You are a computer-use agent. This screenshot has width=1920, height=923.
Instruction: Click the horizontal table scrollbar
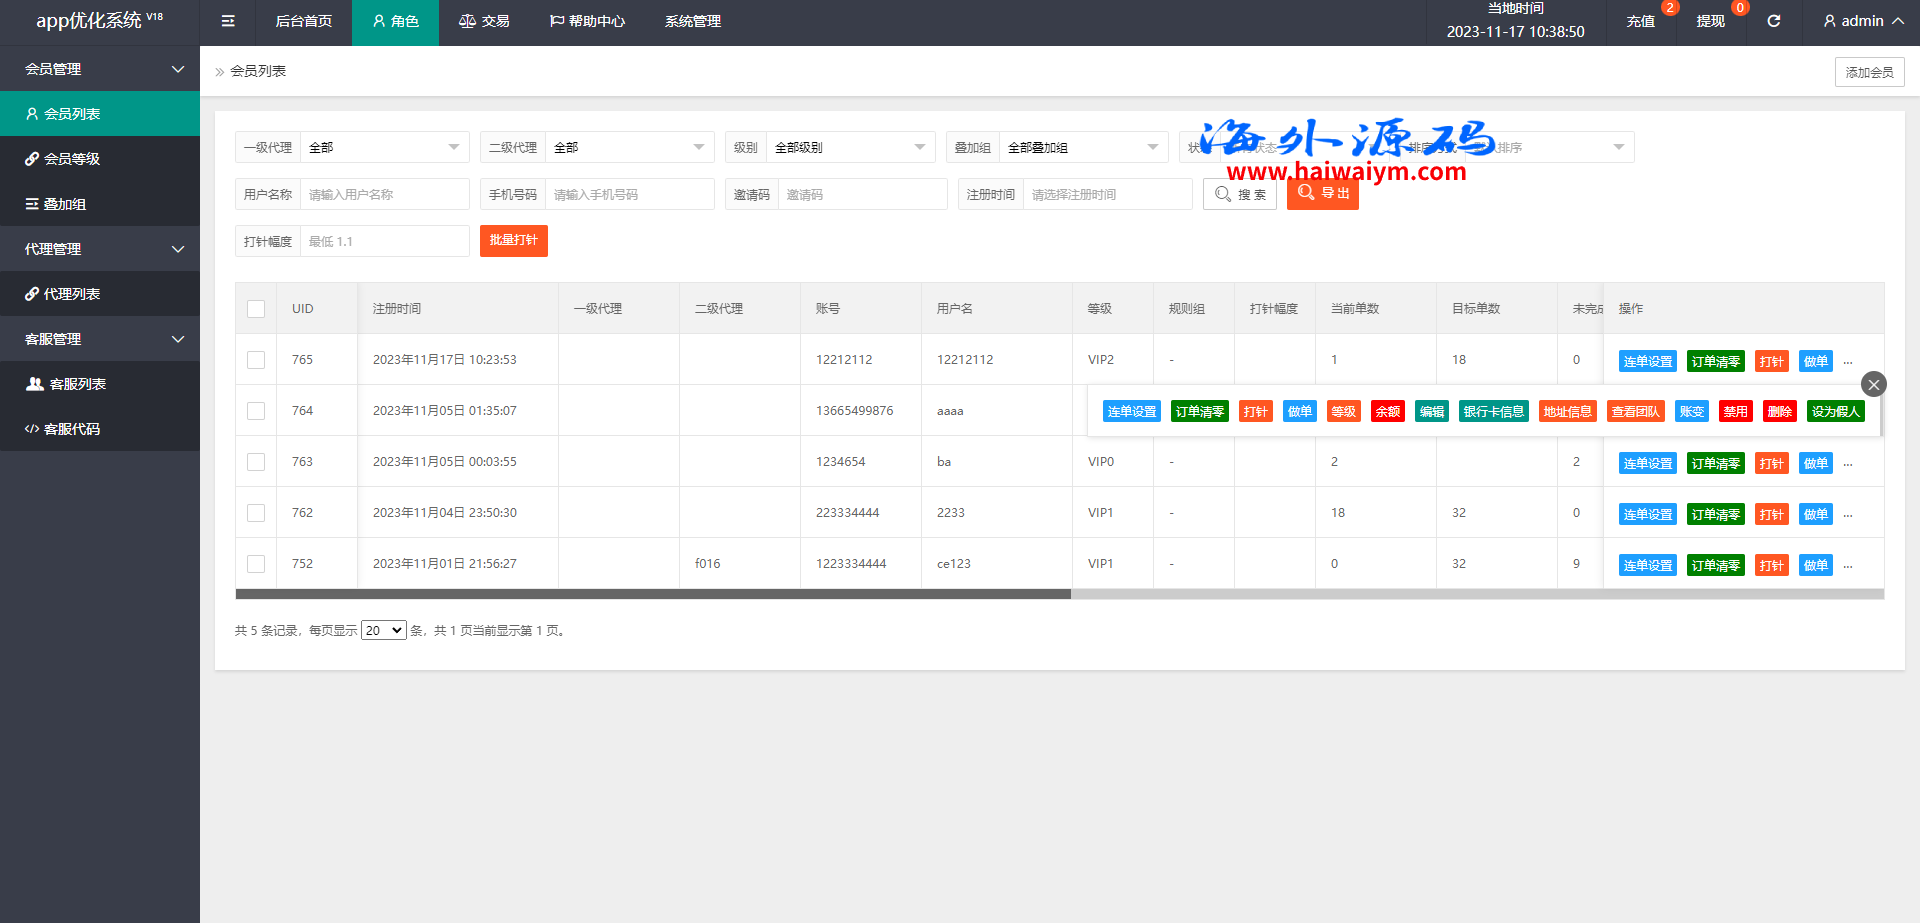(x=653, y=594)
